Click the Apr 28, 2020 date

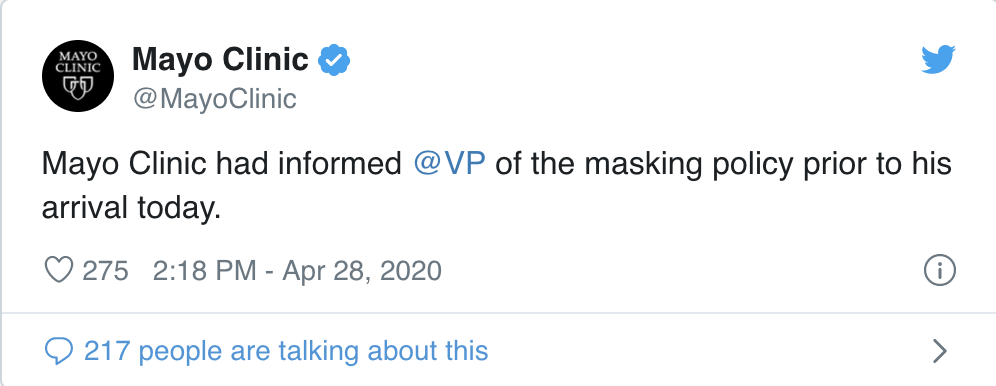point(361,271)
